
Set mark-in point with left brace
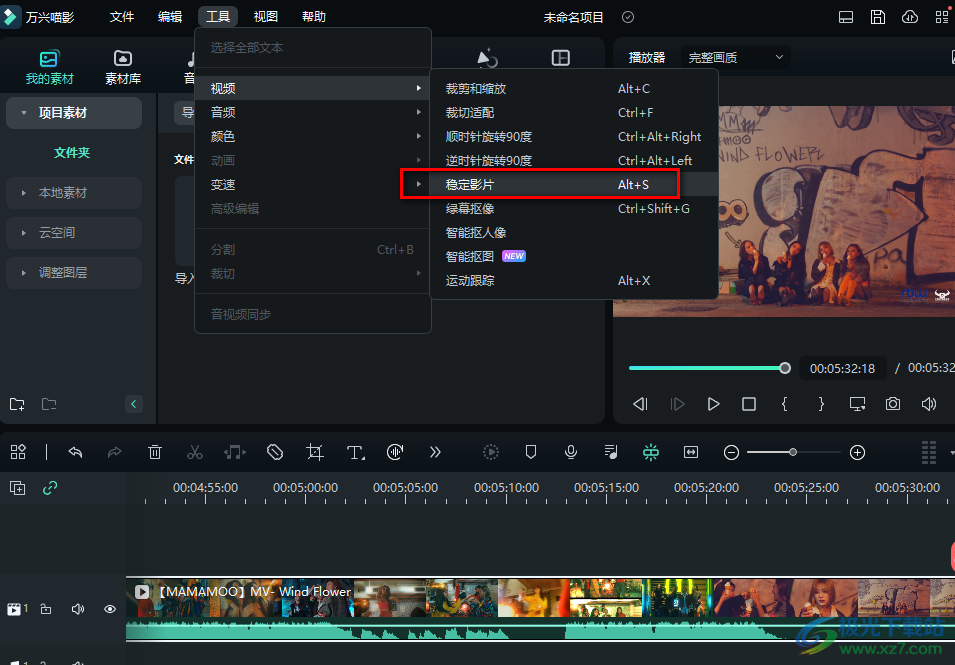pyautogui.click(x=784, y=404)
